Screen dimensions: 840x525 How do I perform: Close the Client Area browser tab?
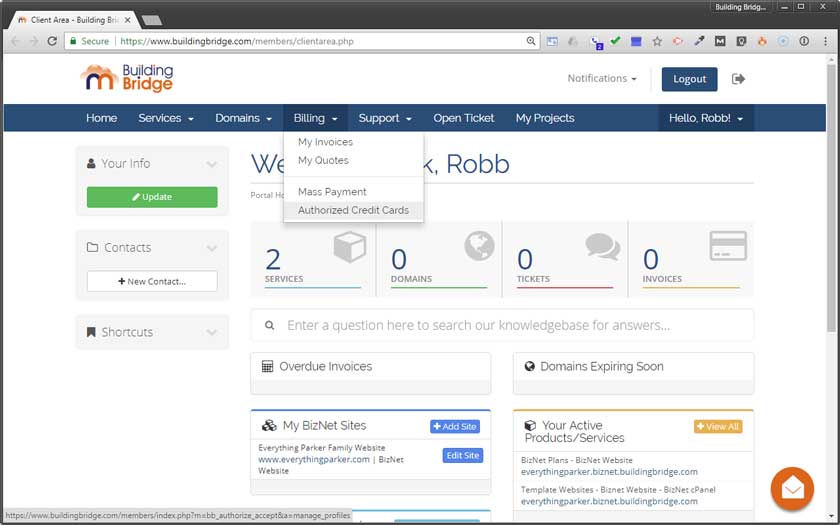point(128,20)
